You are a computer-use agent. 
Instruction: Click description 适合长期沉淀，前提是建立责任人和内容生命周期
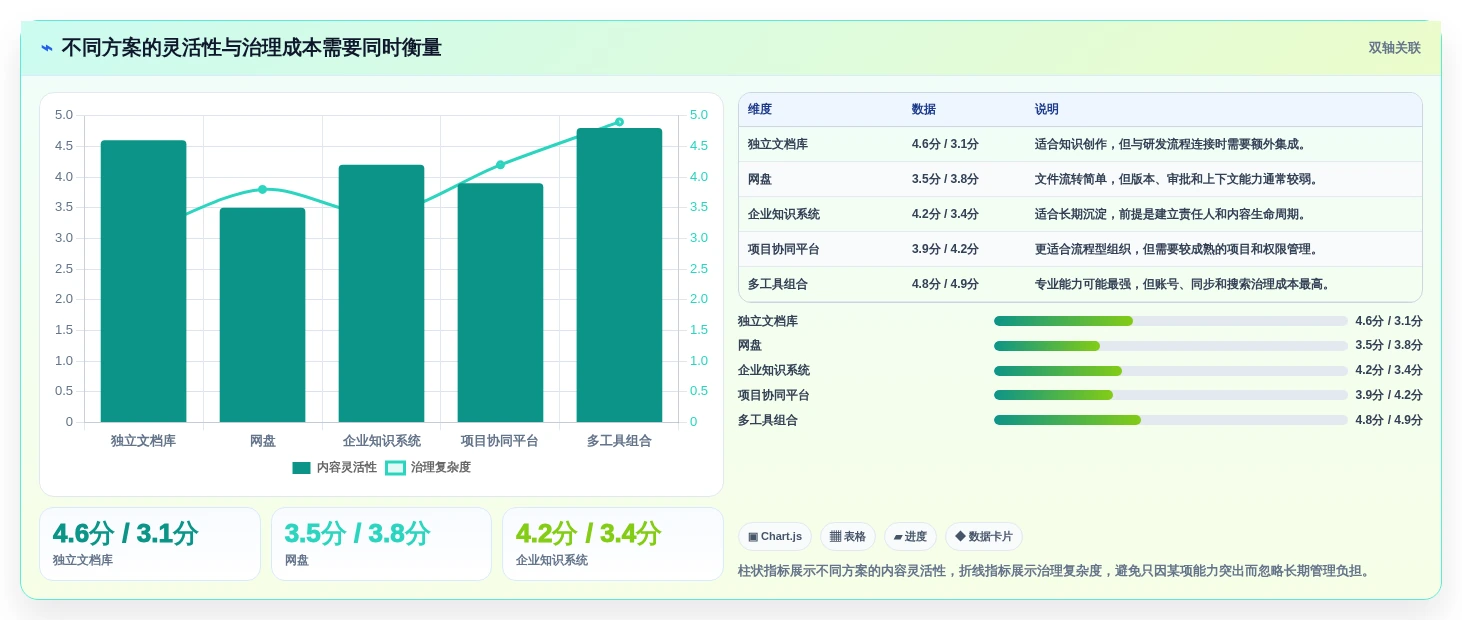[1171, 214]
